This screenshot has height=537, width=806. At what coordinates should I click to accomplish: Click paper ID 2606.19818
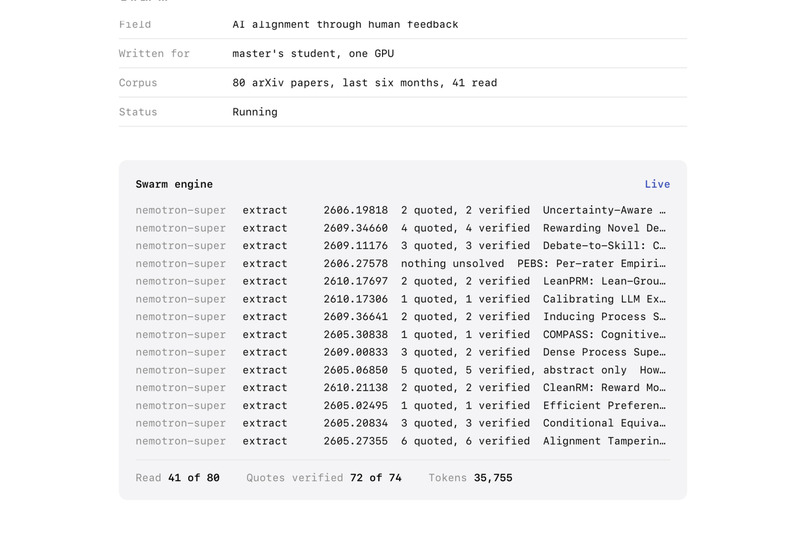[356, 210]
